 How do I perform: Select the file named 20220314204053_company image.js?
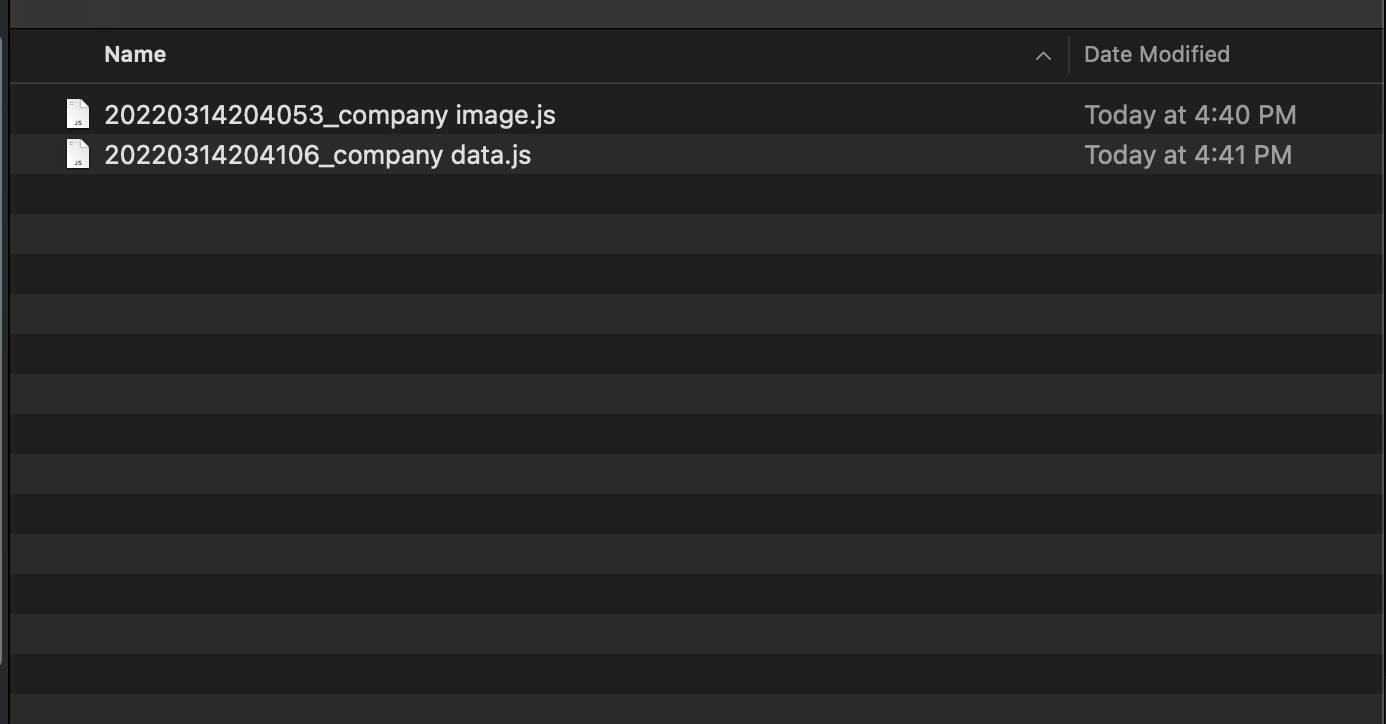point(329,115)
